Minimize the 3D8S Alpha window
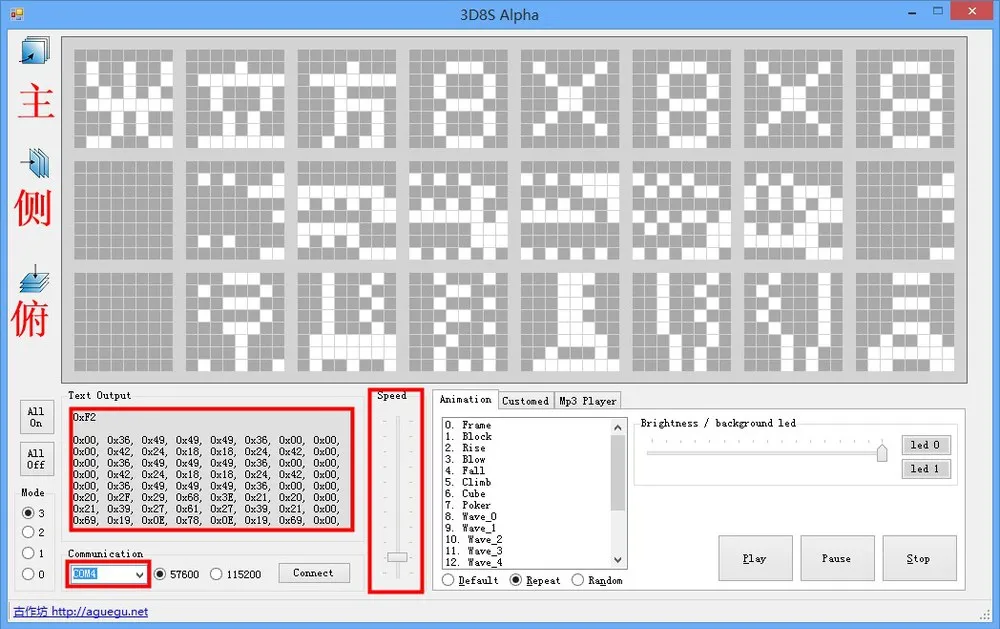Screen dimensions: 1000x629 pos(913,11)
